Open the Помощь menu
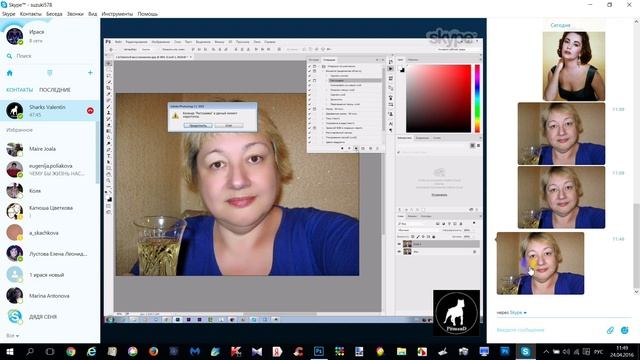Viewport: 640px width, 360px height. tap(147, 14)
